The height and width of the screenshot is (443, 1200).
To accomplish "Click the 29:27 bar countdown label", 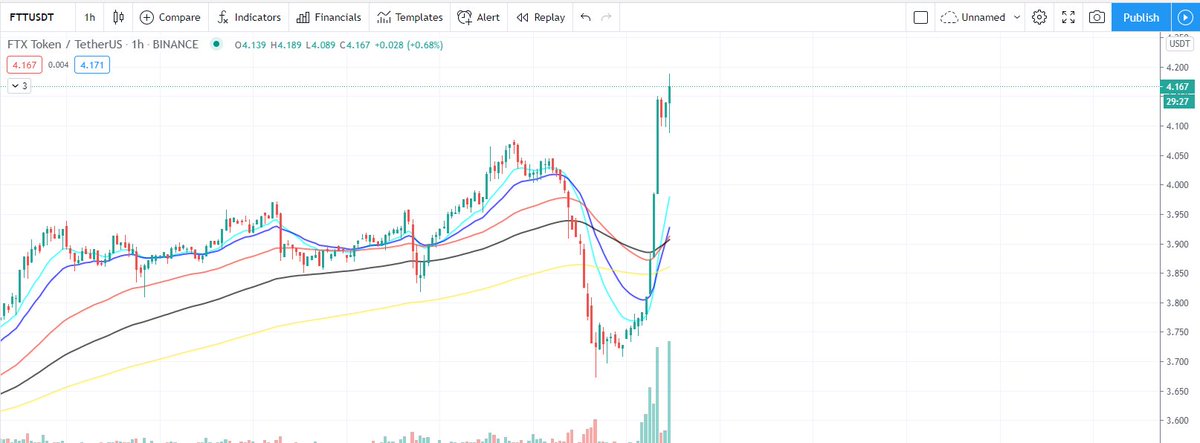I will (1181, 101).
